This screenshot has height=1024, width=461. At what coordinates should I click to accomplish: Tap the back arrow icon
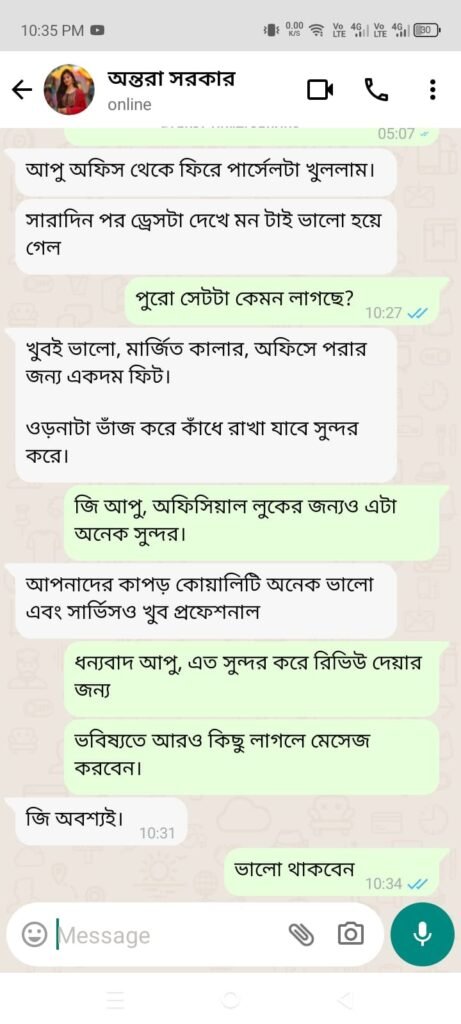[x=22, y=90]
